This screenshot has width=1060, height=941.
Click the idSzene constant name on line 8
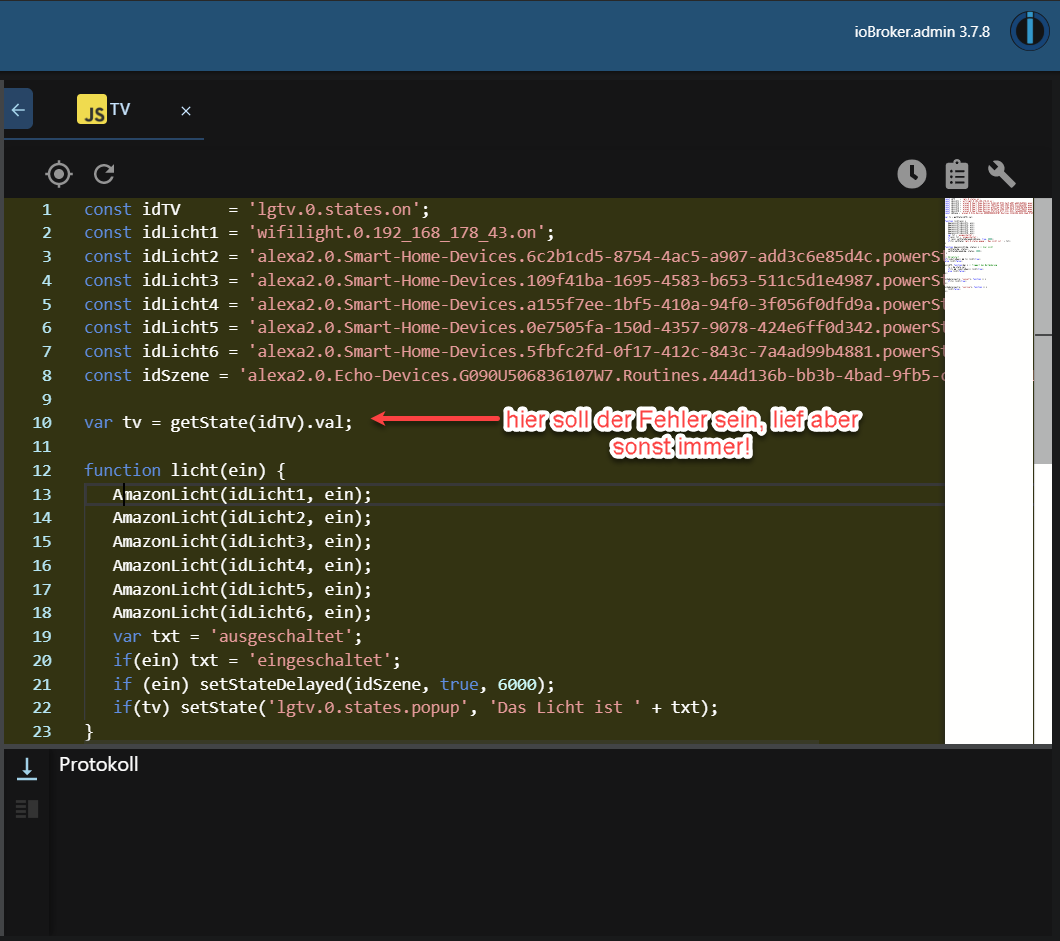[175, 375]
